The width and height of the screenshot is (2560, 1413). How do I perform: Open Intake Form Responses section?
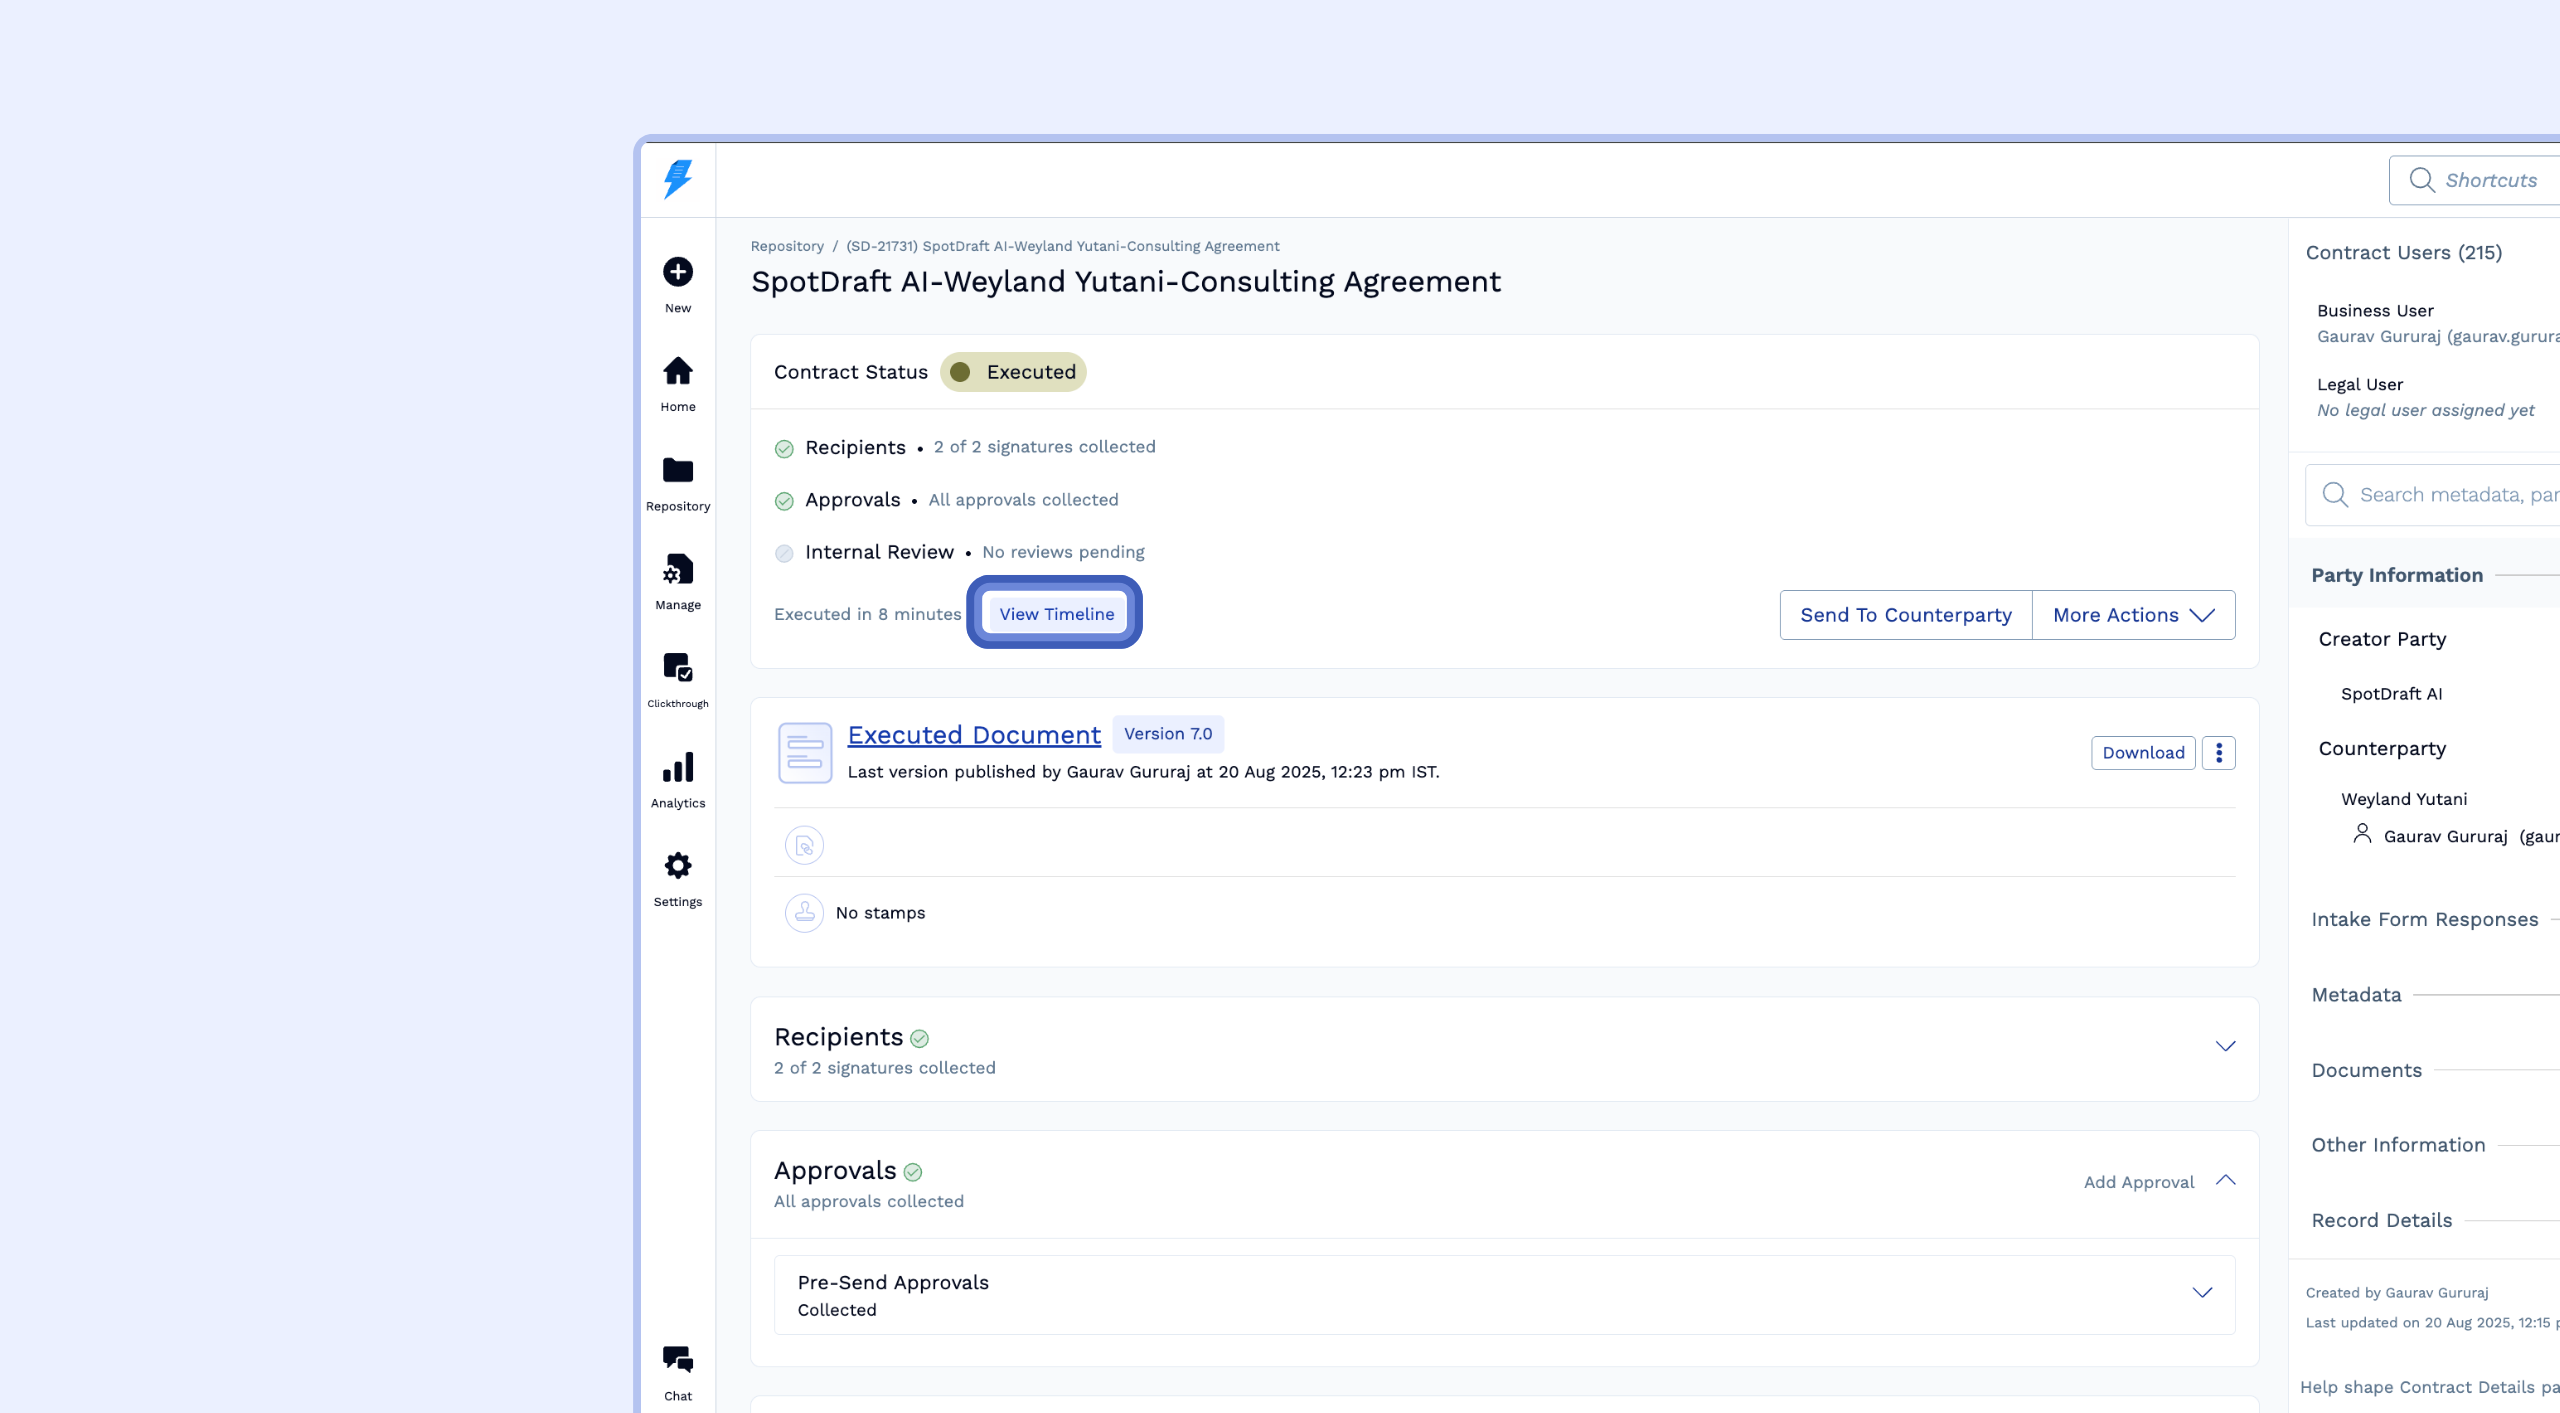(x=2424, y=920)
